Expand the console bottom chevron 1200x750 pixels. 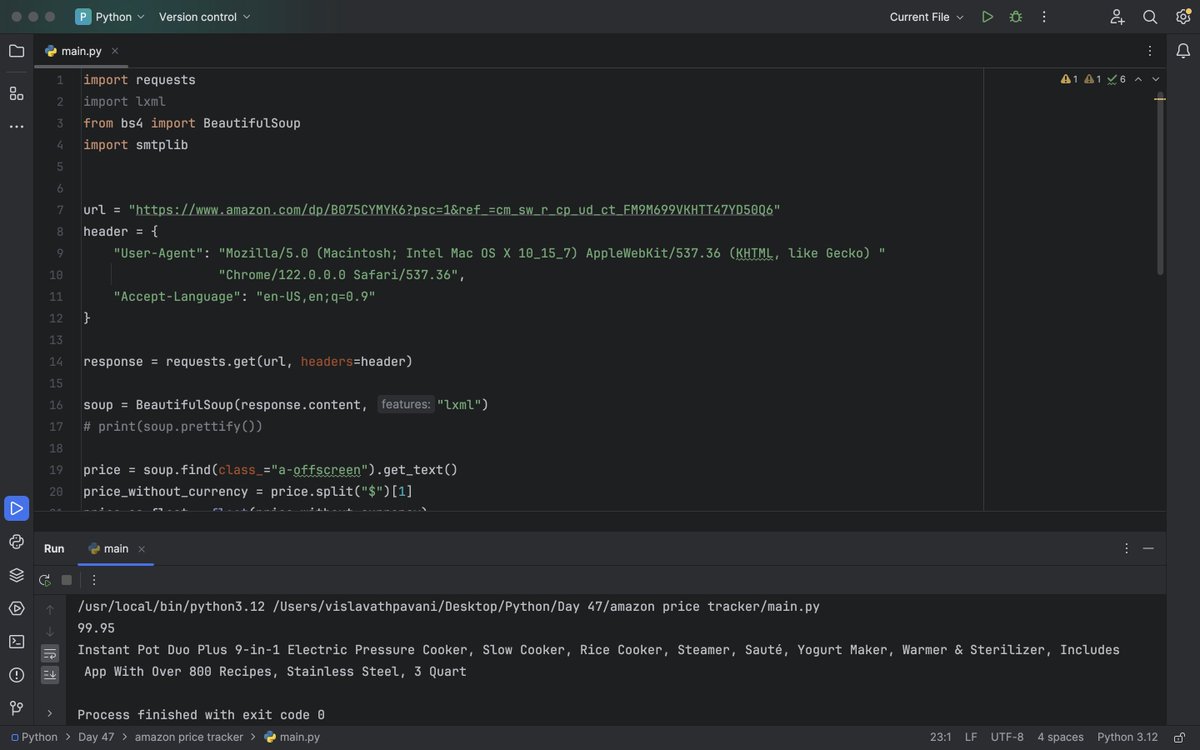tap(50, 713)
